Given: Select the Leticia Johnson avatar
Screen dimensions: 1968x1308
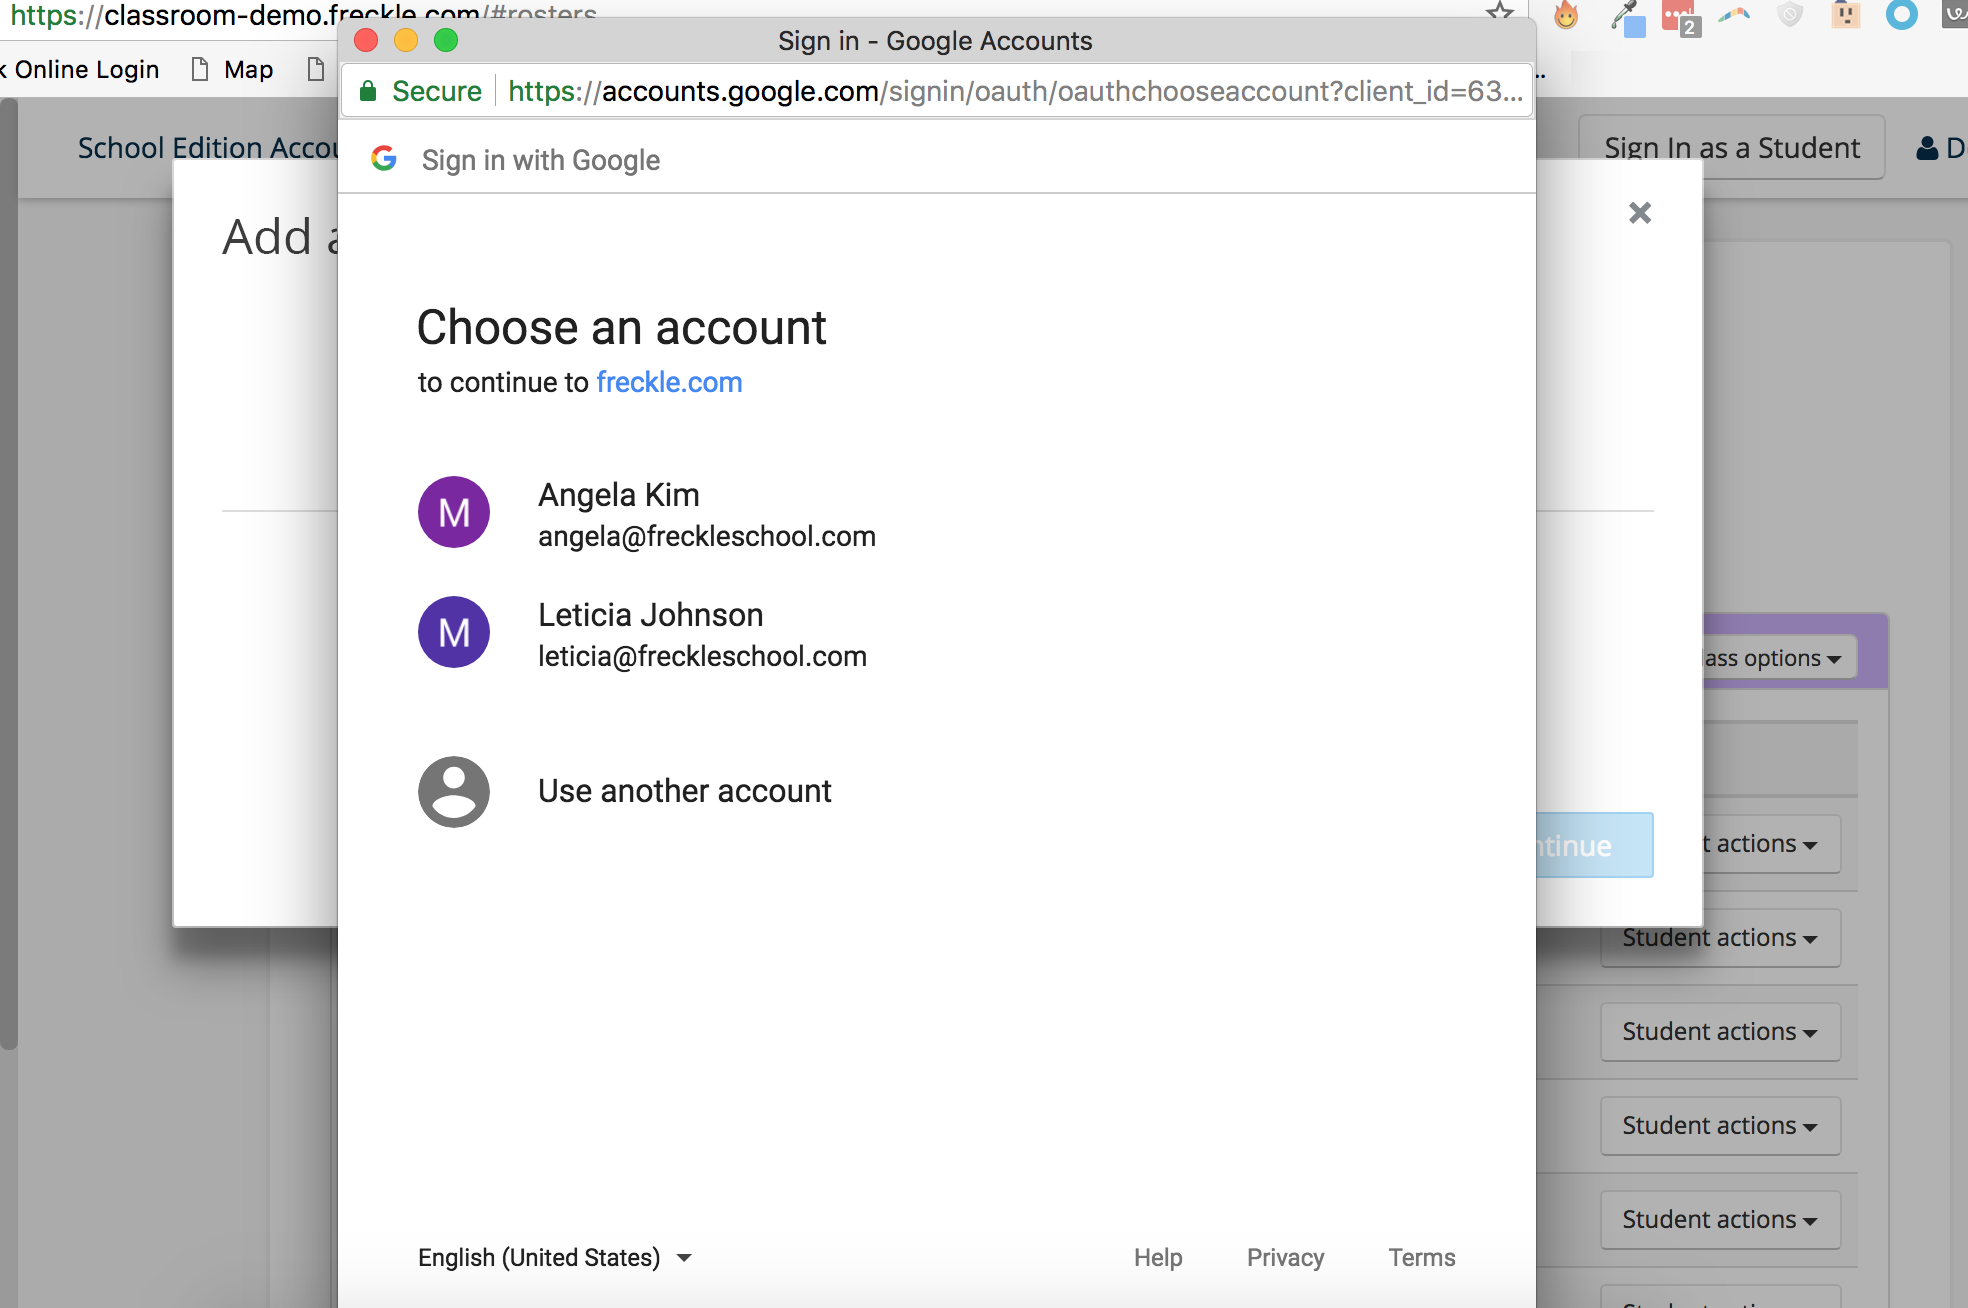Looking at the screenshot, I should point(454,632).
